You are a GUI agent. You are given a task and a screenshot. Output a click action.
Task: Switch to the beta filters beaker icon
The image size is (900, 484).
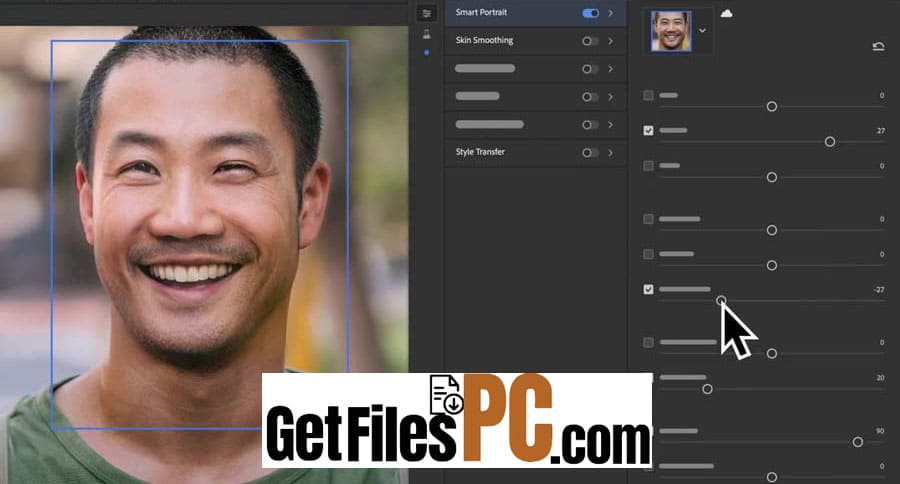(x=426, y=34)
